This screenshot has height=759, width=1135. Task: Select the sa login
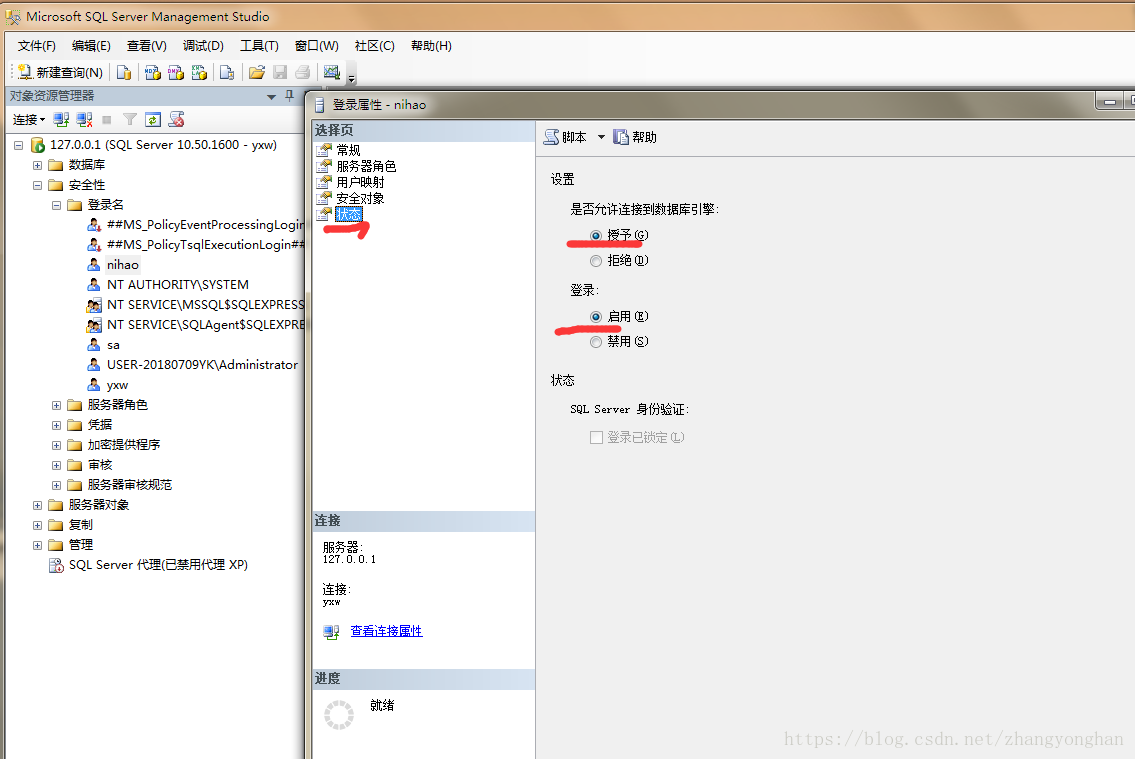click(x=113, y=345)
